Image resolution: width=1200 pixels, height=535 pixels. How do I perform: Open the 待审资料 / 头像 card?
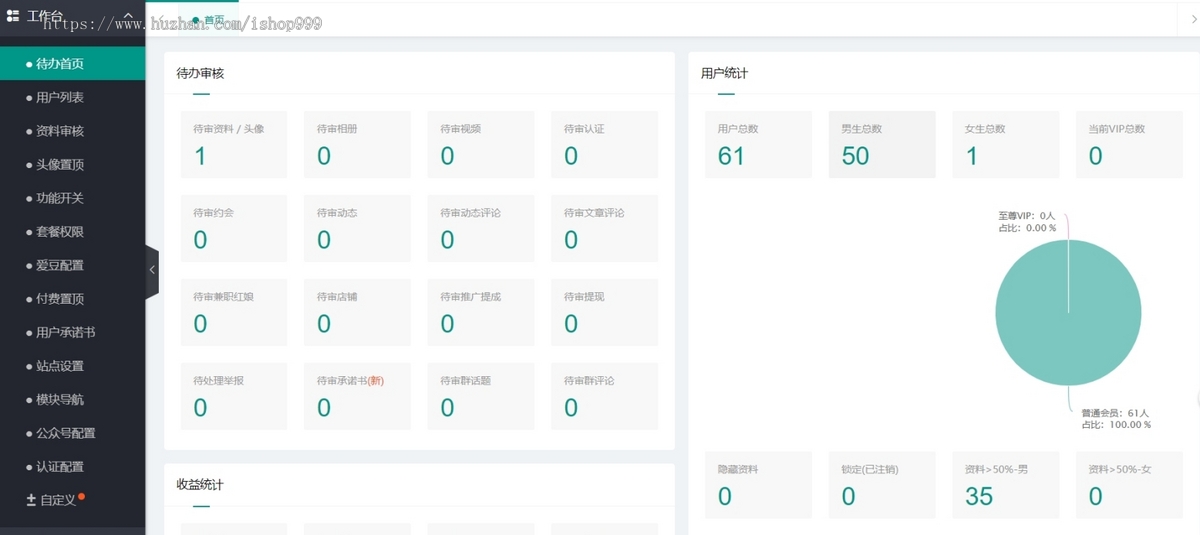[234, 144]
